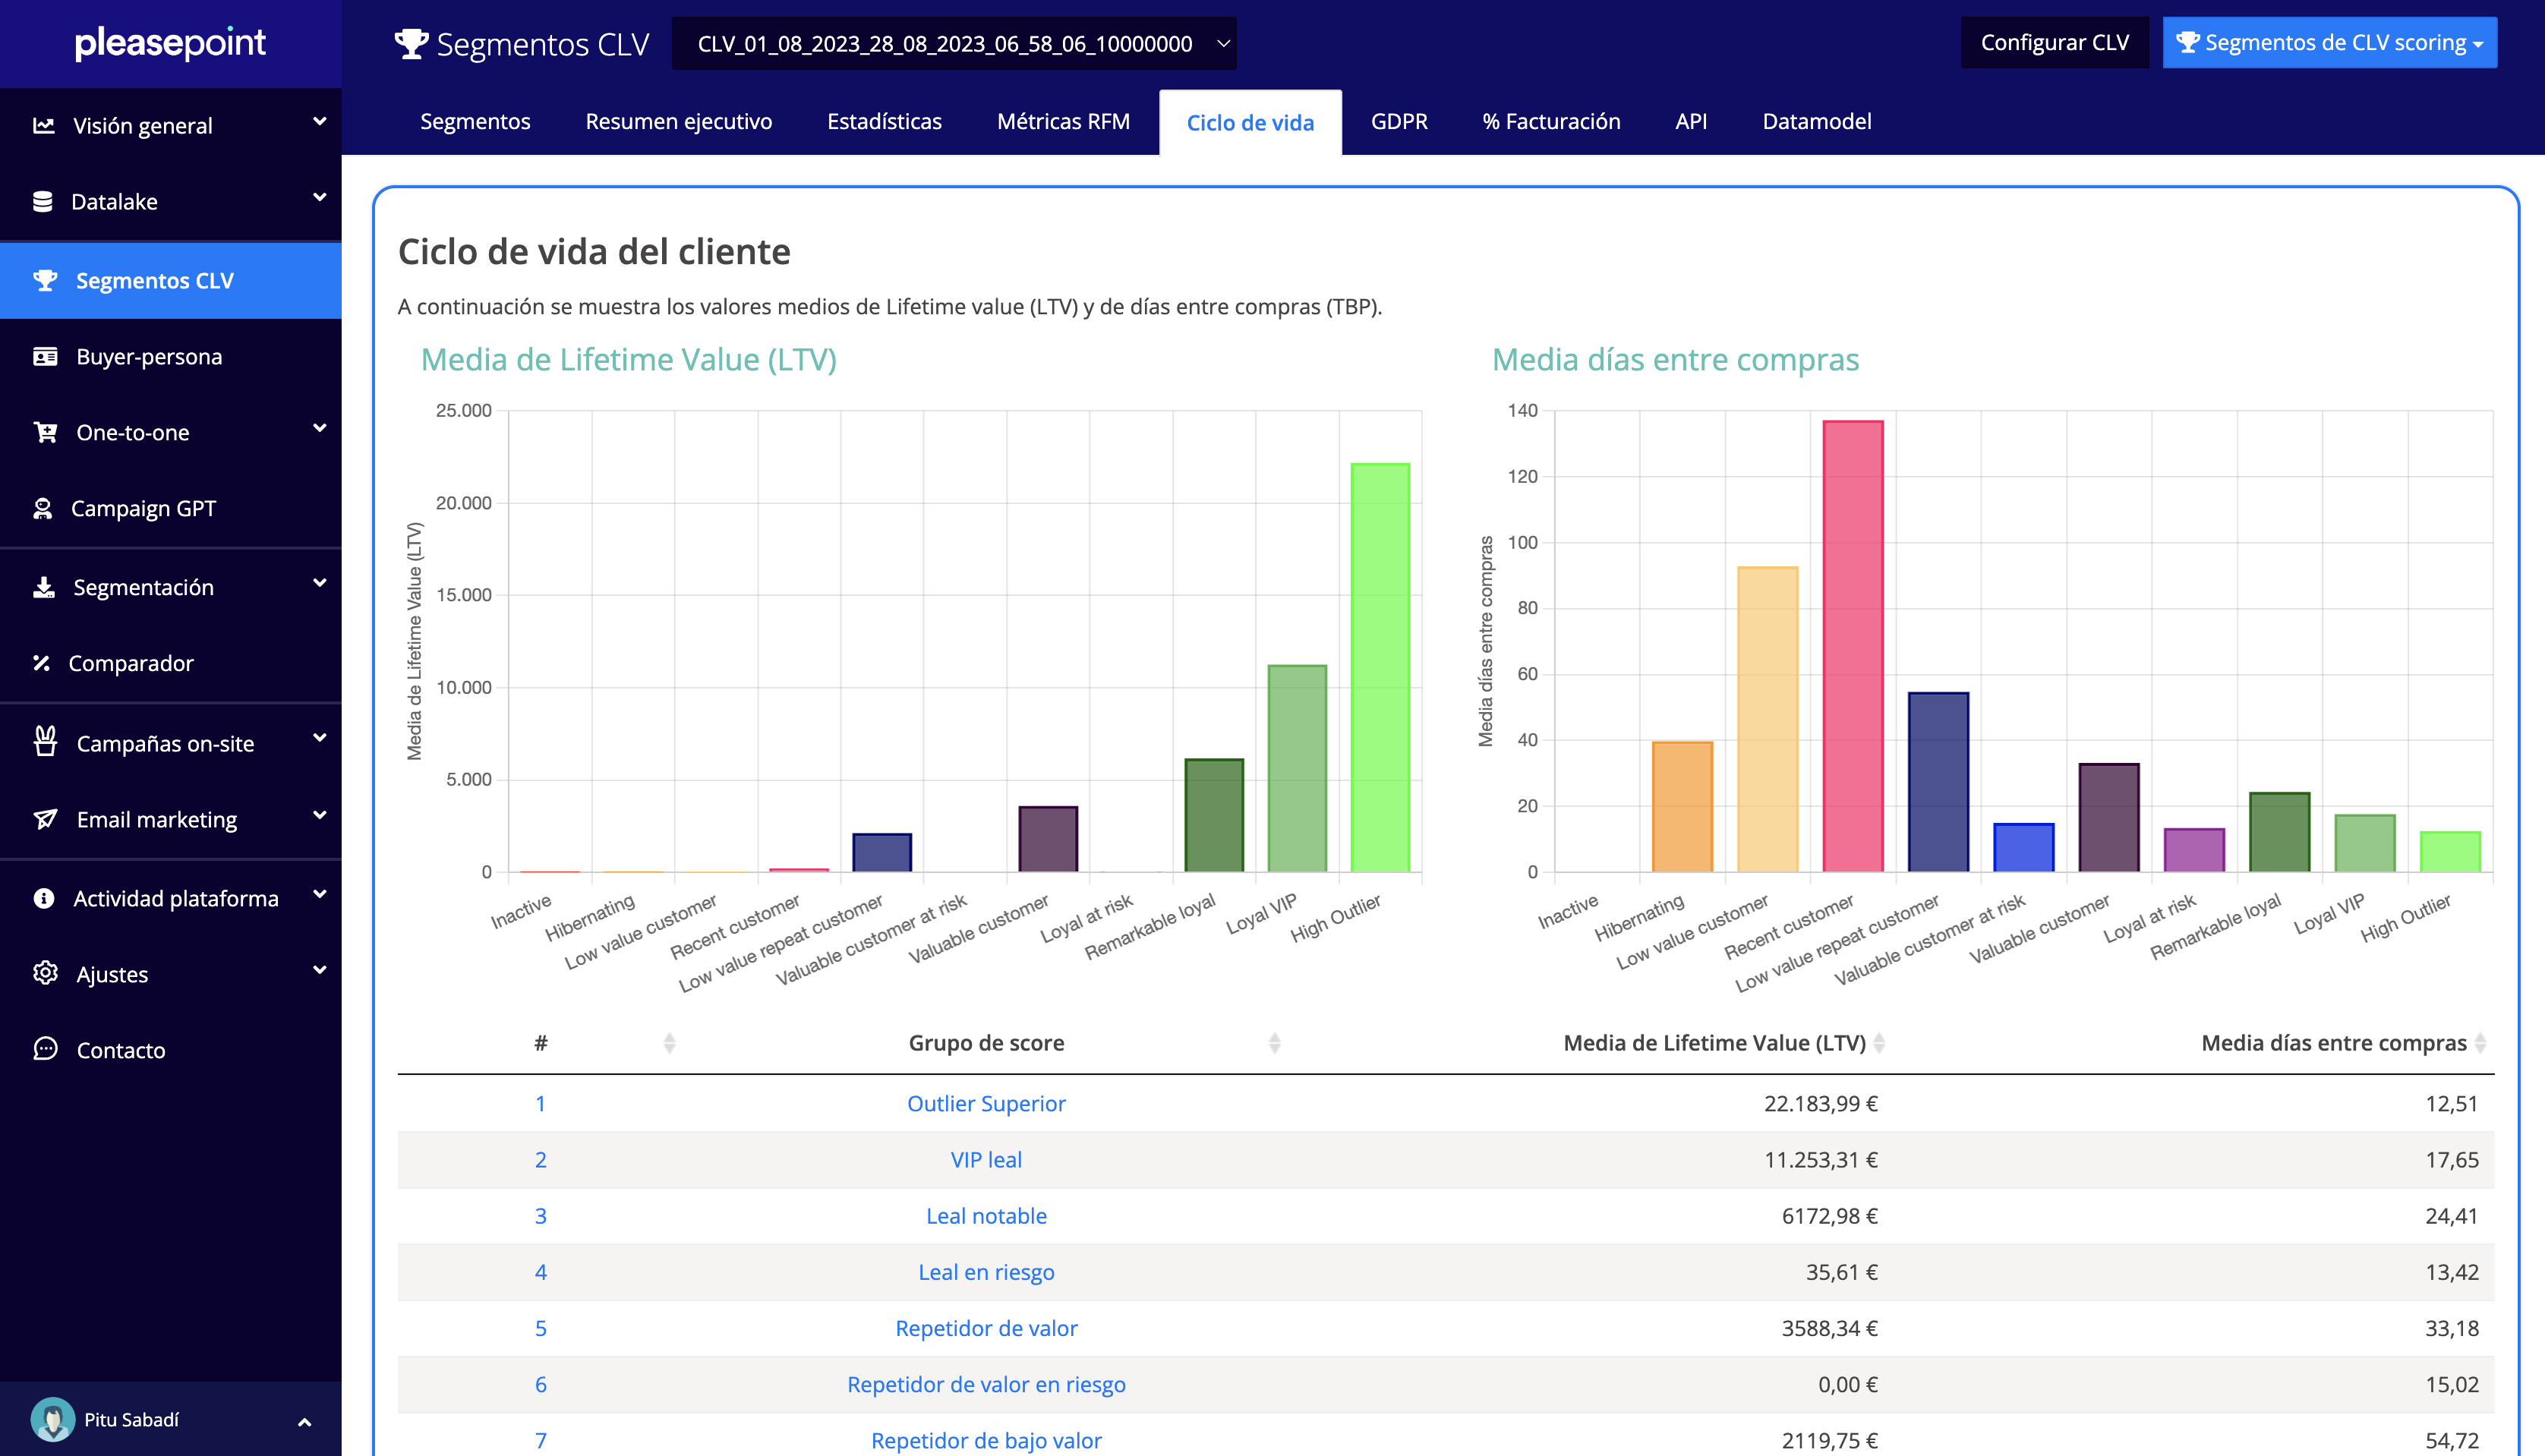Open the Outlier Superior segment link
Image resolution: width=2545 pixels, height=1456 pixels.
pos(986,1103)
